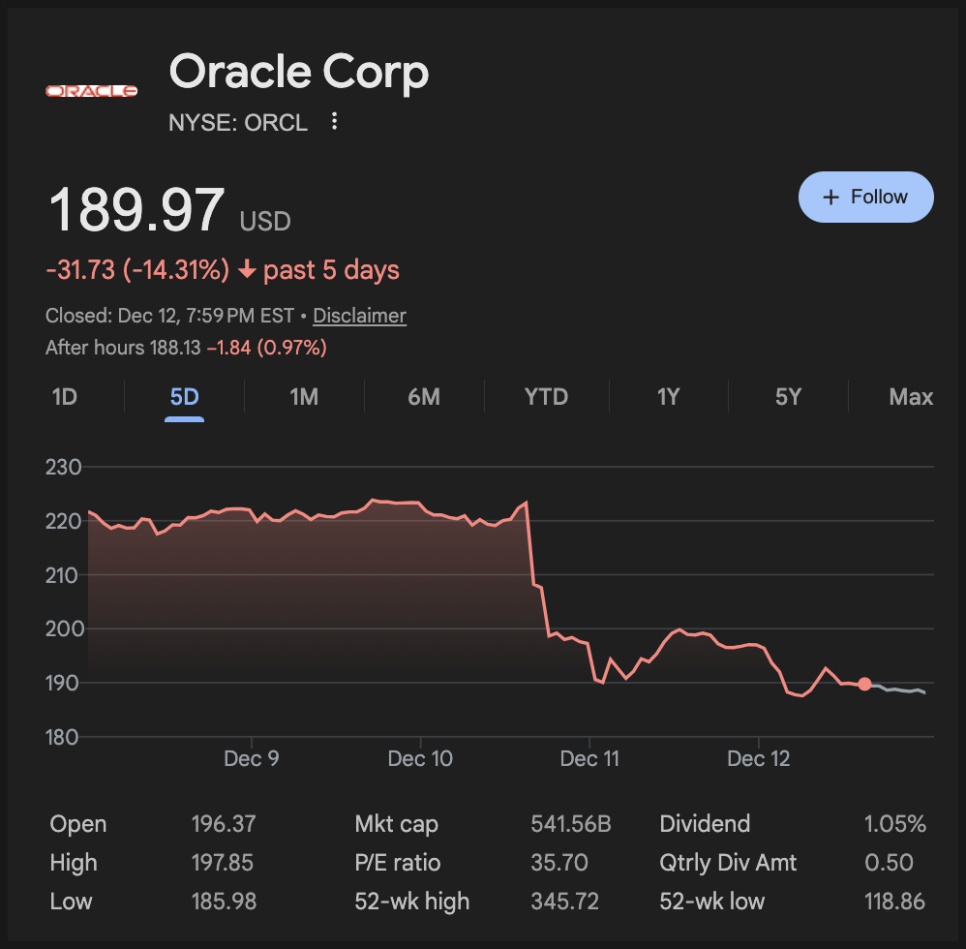Switch to the 1M chart view

pos(304,397)
